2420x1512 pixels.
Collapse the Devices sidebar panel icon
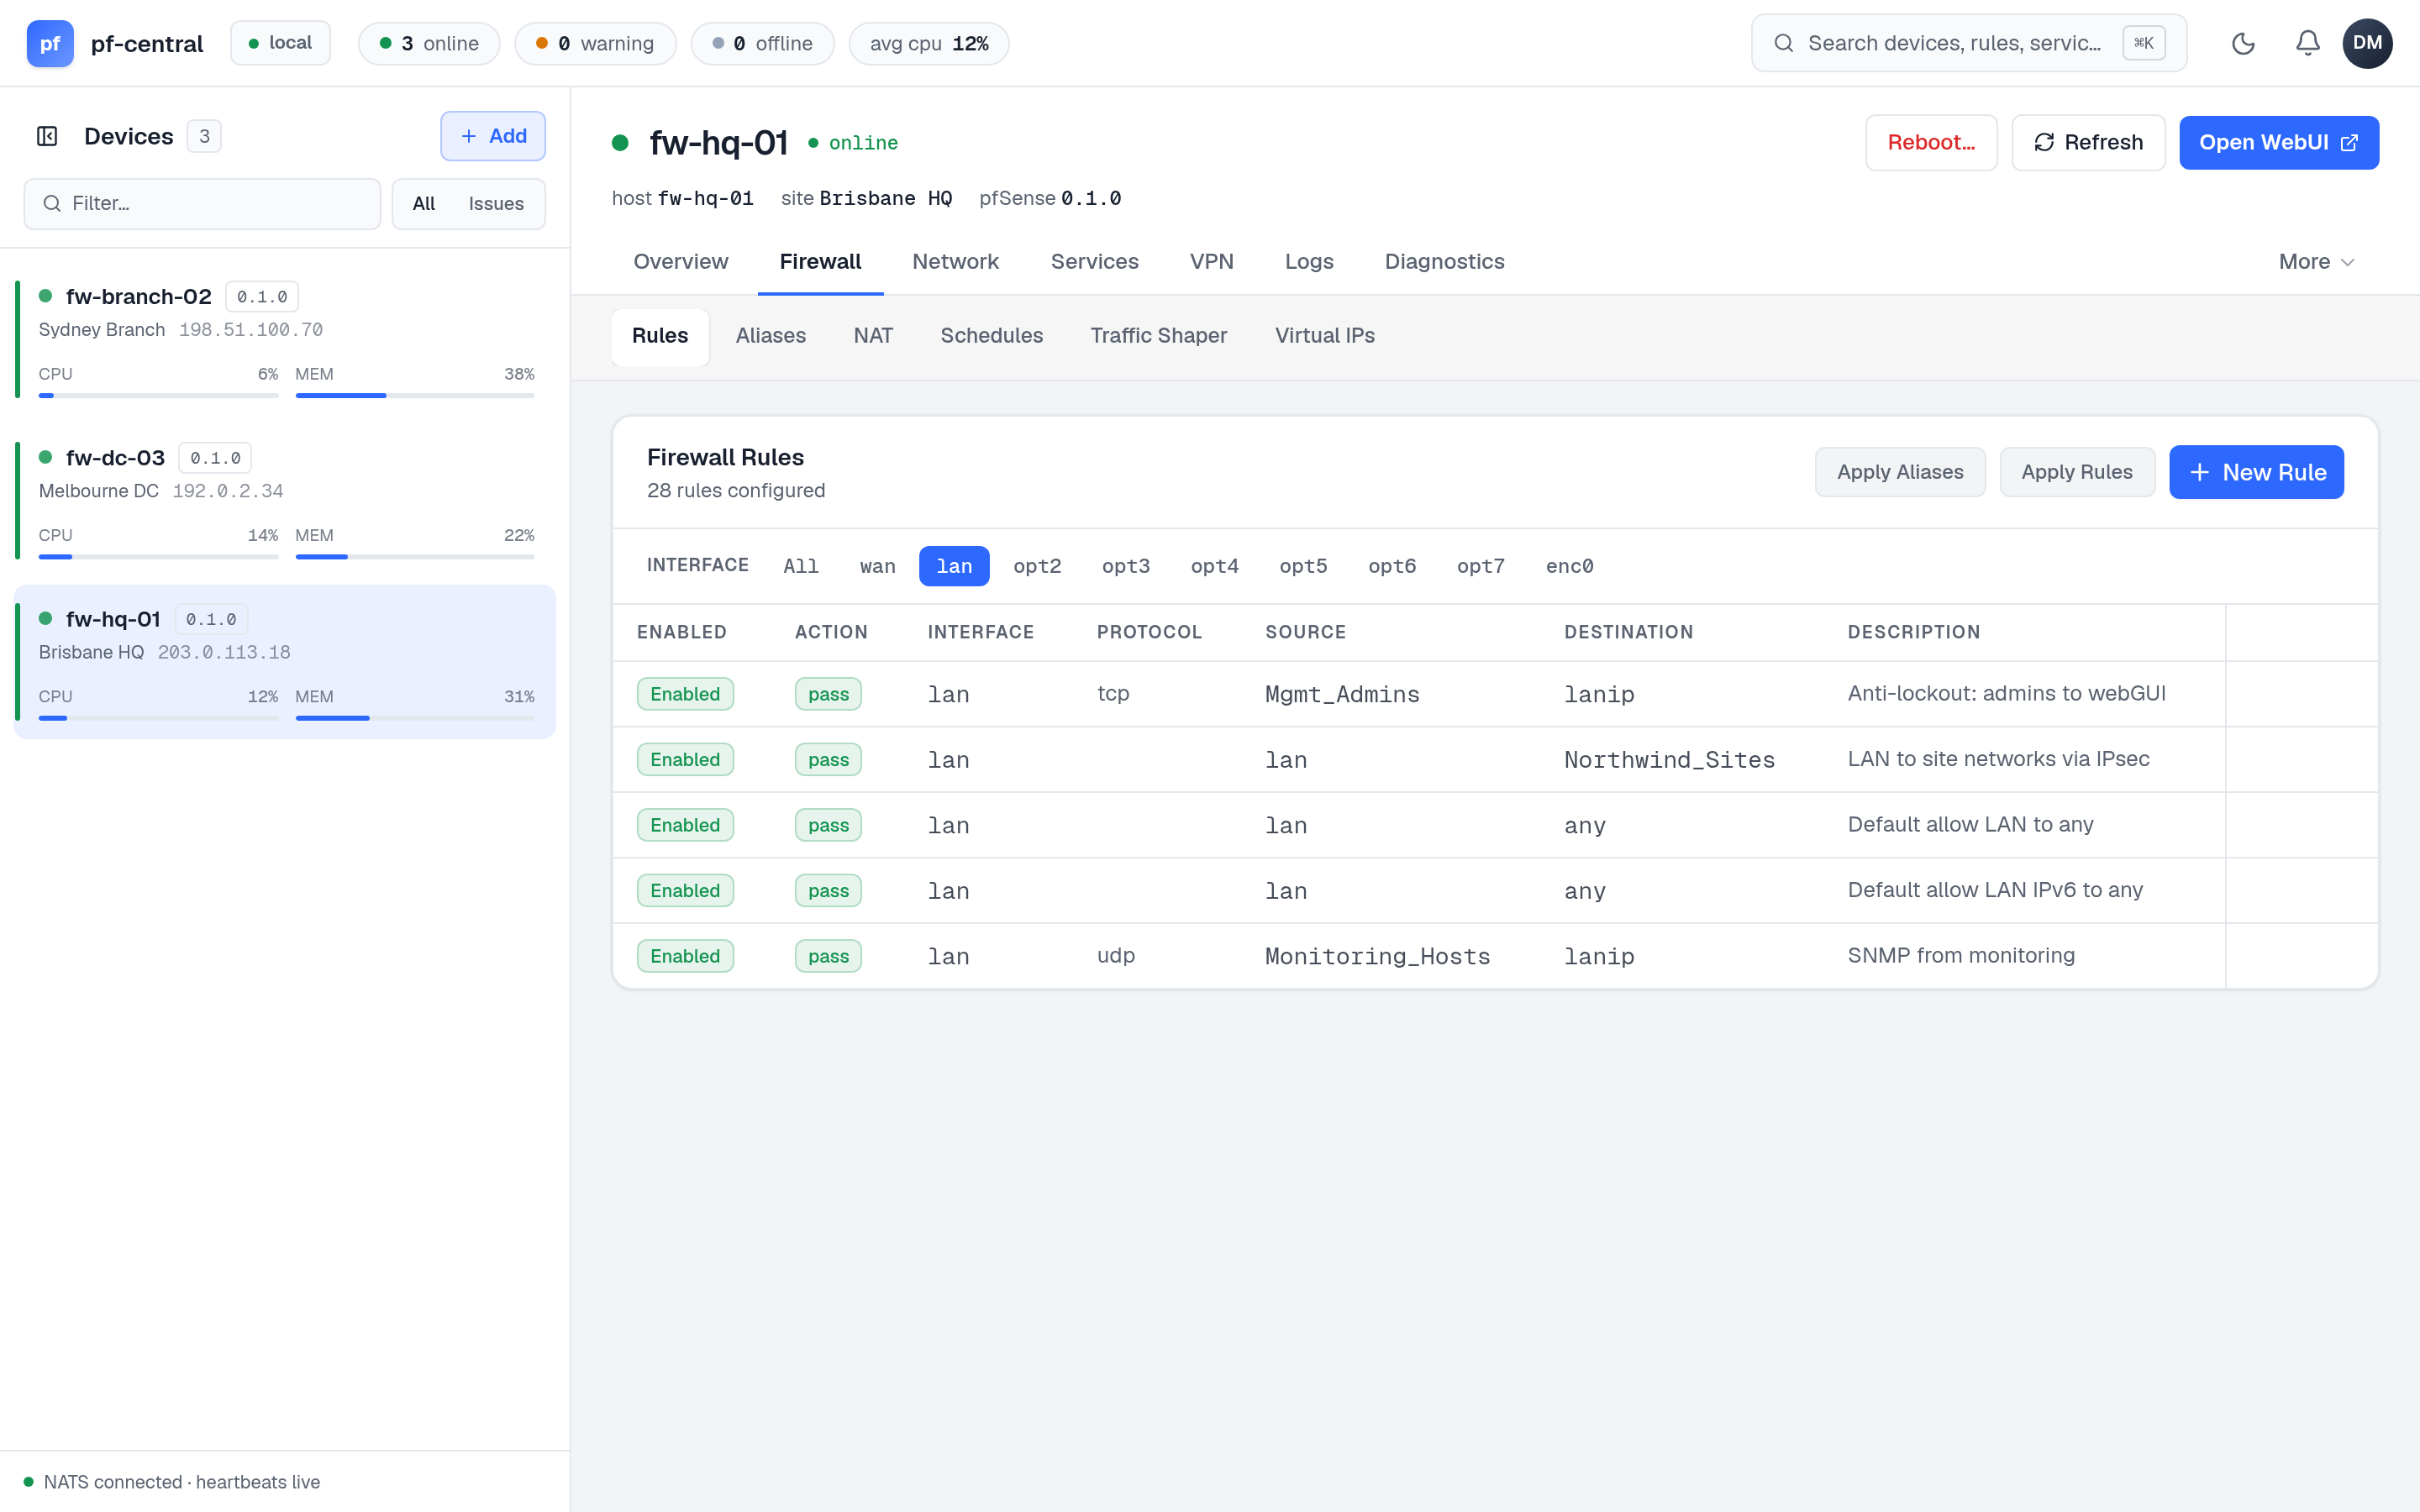47,136
